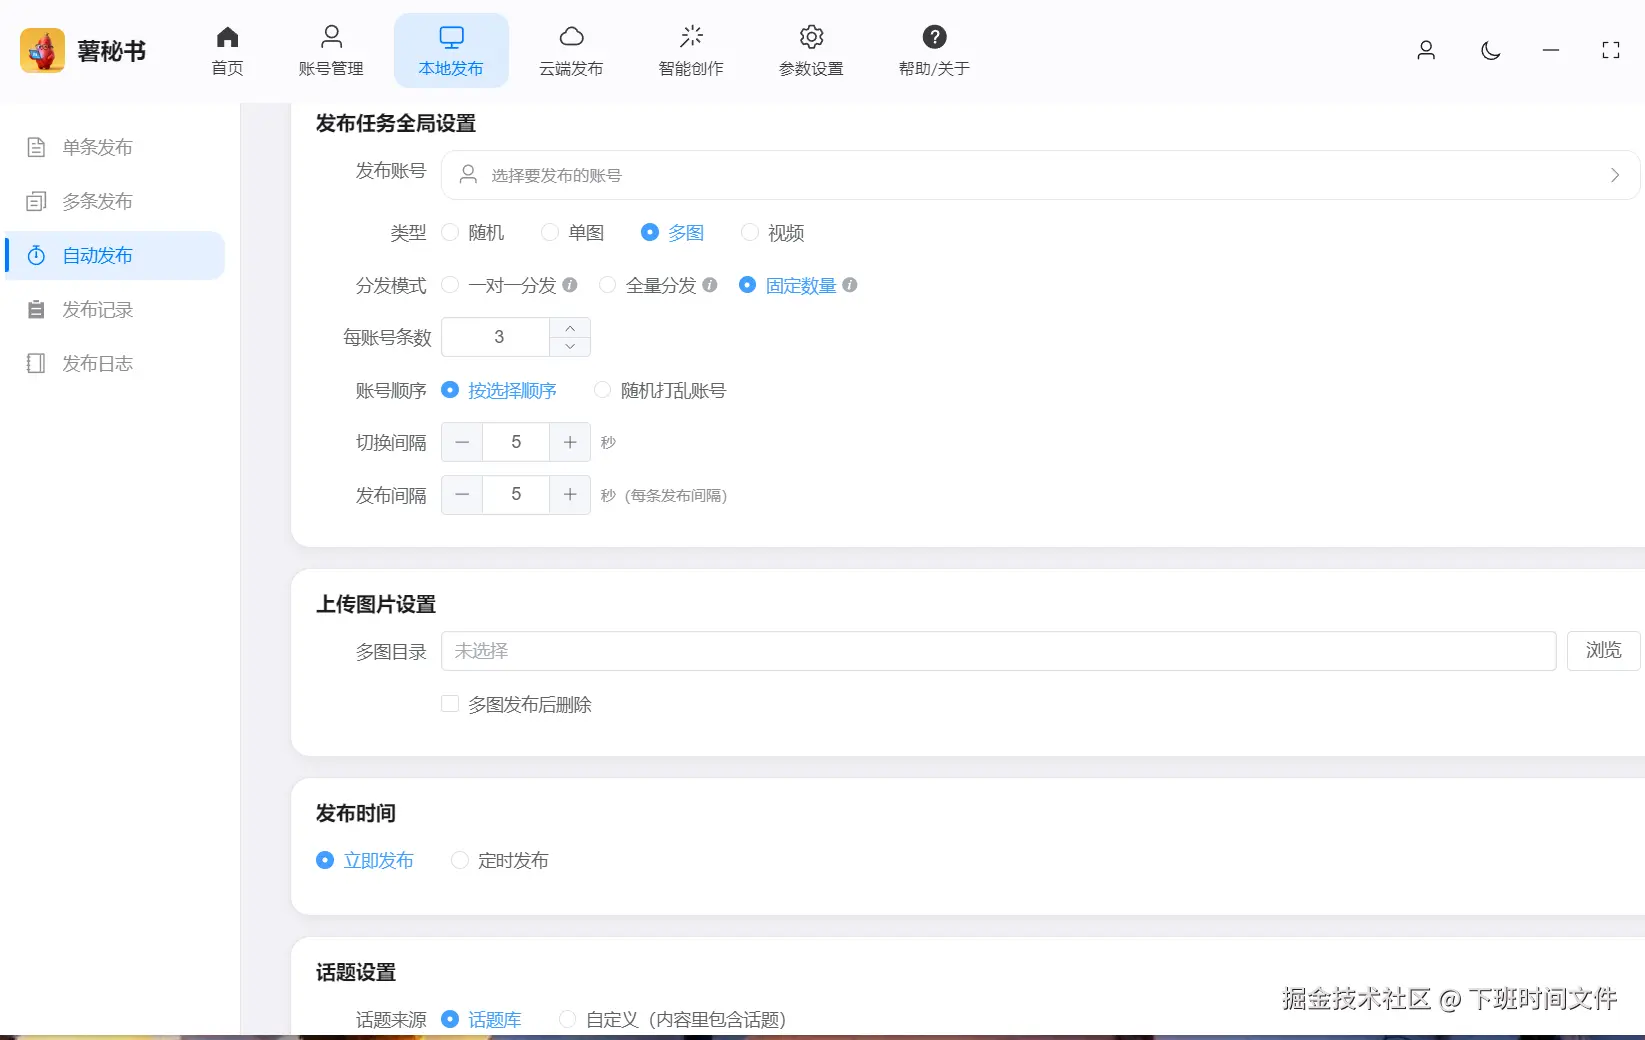Toggle dark mode with the moon icon
The height and width of the screenshot is (1040, 1645).
pyautogui.click(x=1490, y=50)
